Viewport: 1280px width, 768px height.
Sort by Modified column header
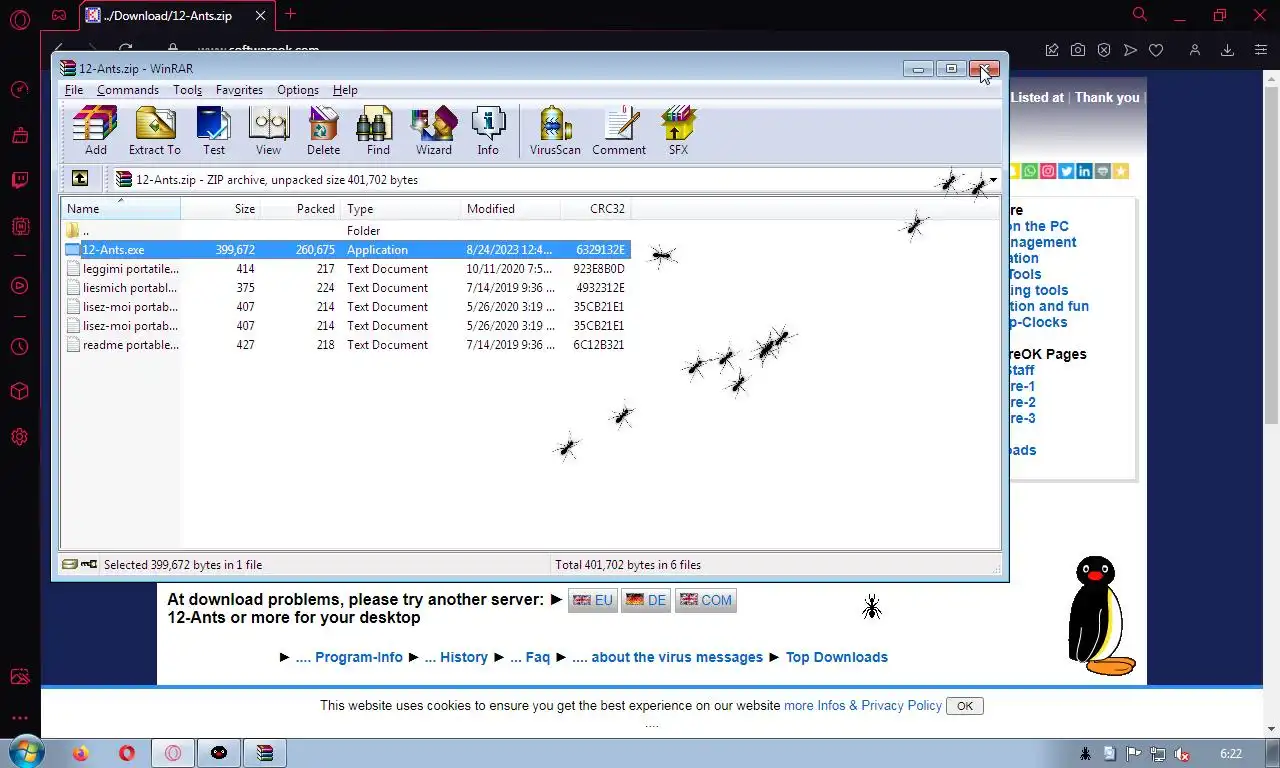coord(510,209)
